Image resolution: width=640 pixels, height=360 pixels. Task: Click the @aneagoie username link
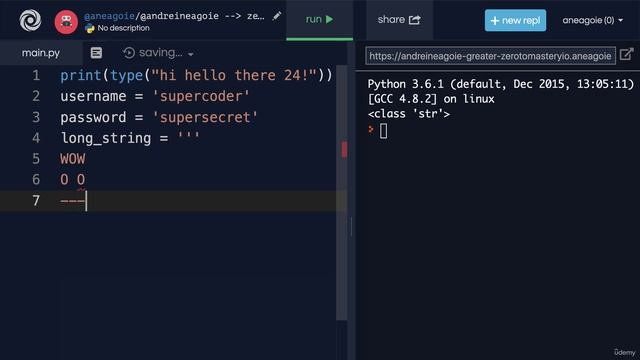pyautogui.click(x=109, y=16)
